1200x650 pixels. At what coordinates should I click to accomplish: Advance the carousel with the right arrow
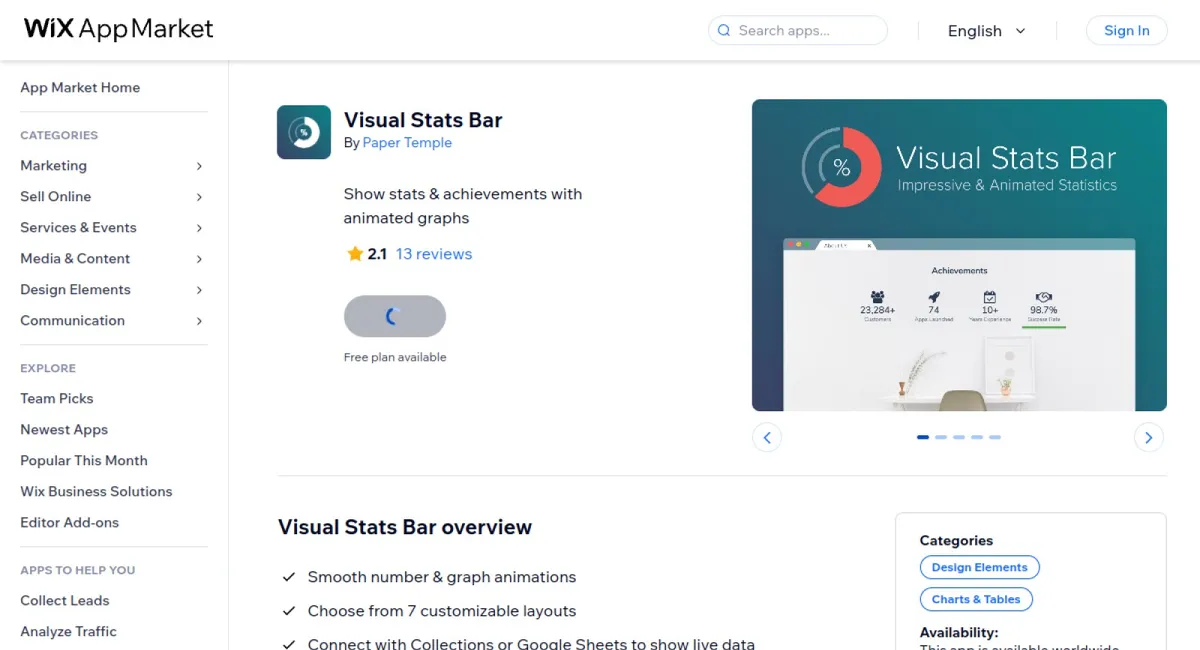tap(1148, 437)
